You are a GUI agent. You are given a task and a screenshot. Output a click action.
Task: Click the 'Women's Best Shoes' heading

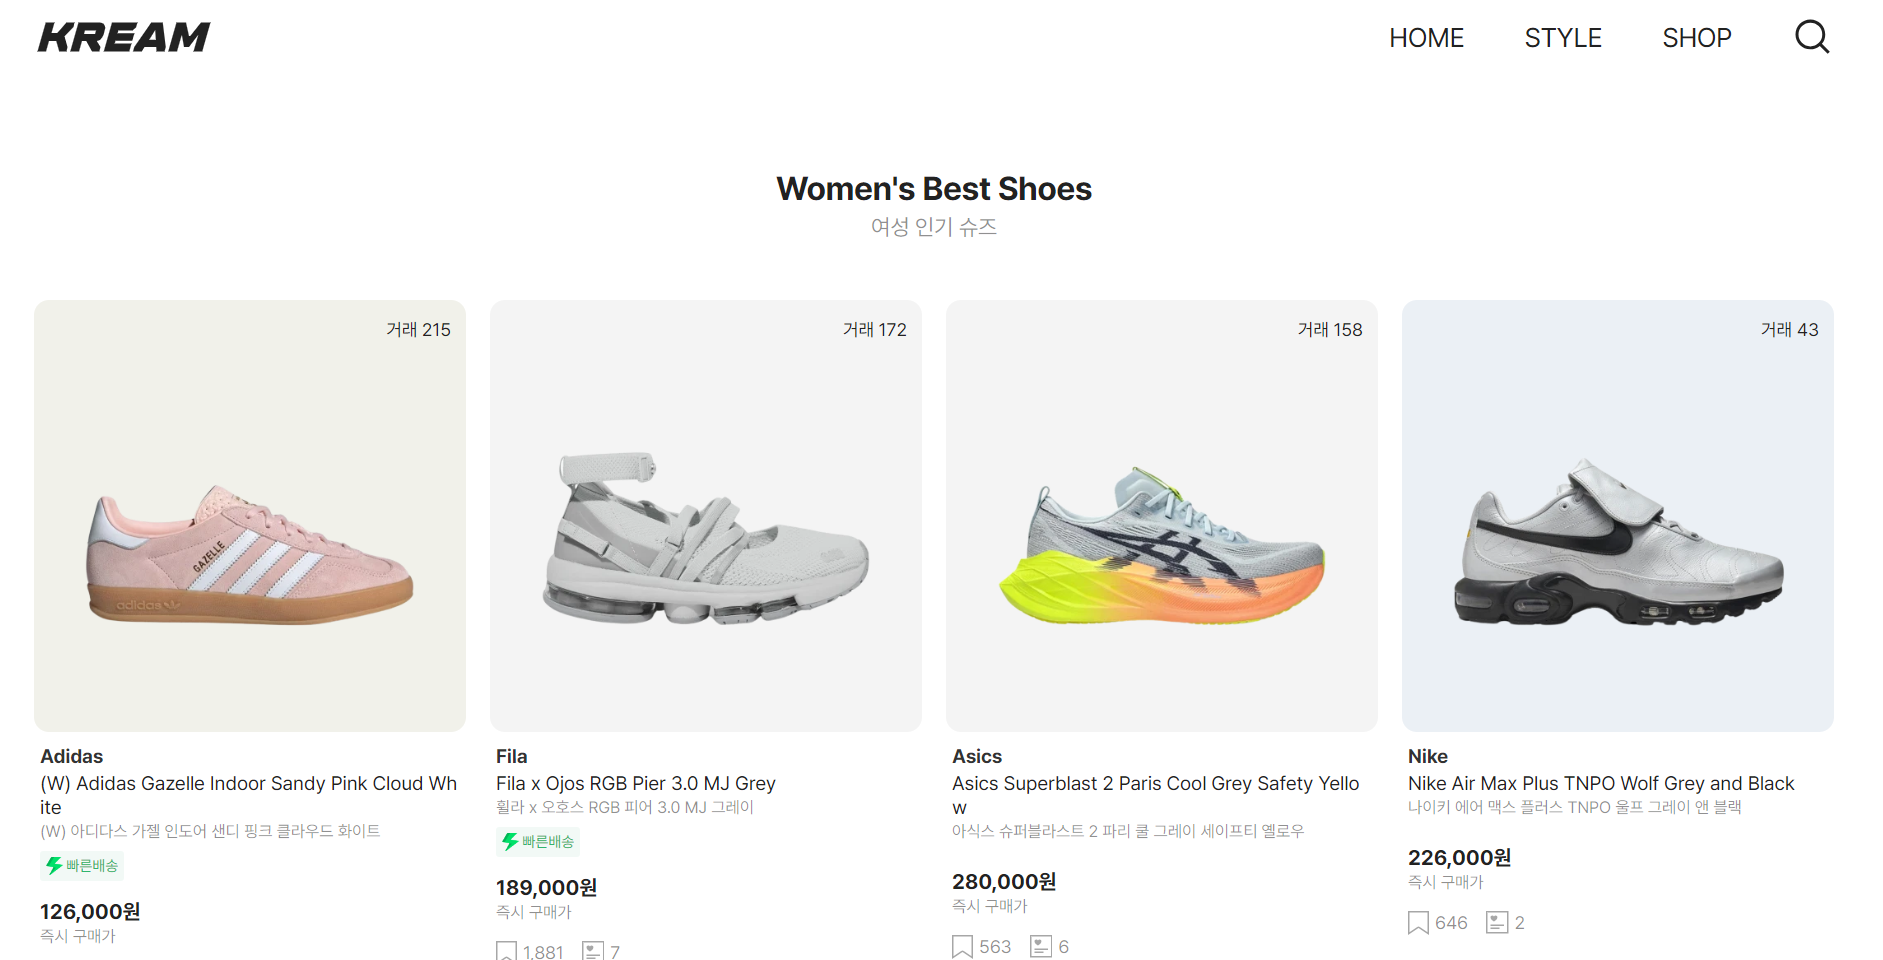[x=934, y=189]
